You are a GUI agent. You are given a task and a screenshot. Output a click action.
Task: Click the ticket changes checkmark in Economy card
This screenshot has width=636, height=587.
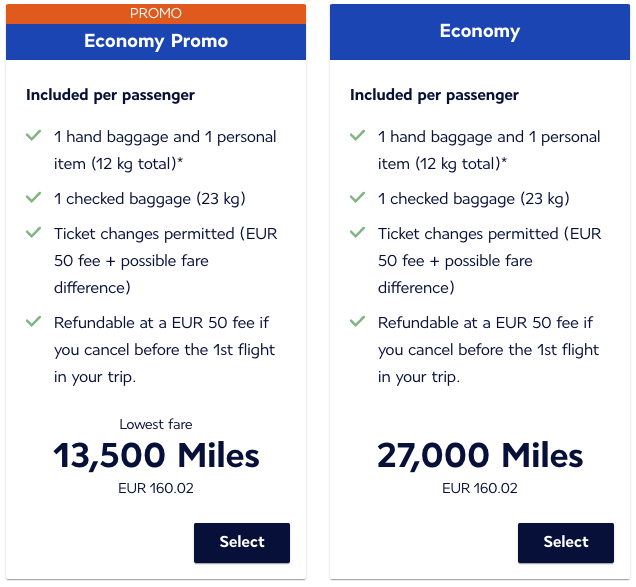357,233
